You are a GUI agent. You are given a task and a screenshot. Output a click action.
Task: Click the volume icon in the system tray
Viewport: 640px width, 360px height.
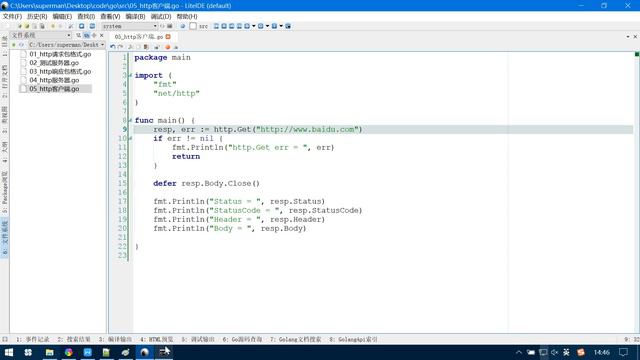click(x=554, y=352)
